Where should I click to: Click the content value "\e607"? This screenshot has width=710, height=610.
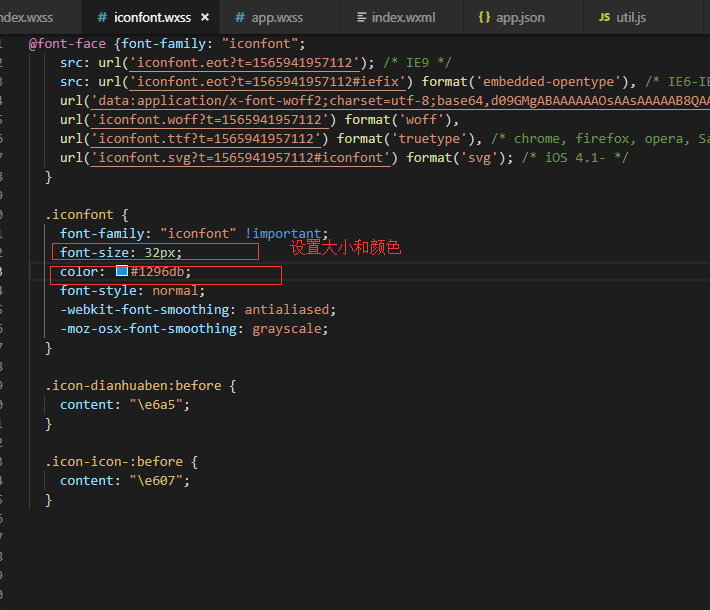click(158, 481)
